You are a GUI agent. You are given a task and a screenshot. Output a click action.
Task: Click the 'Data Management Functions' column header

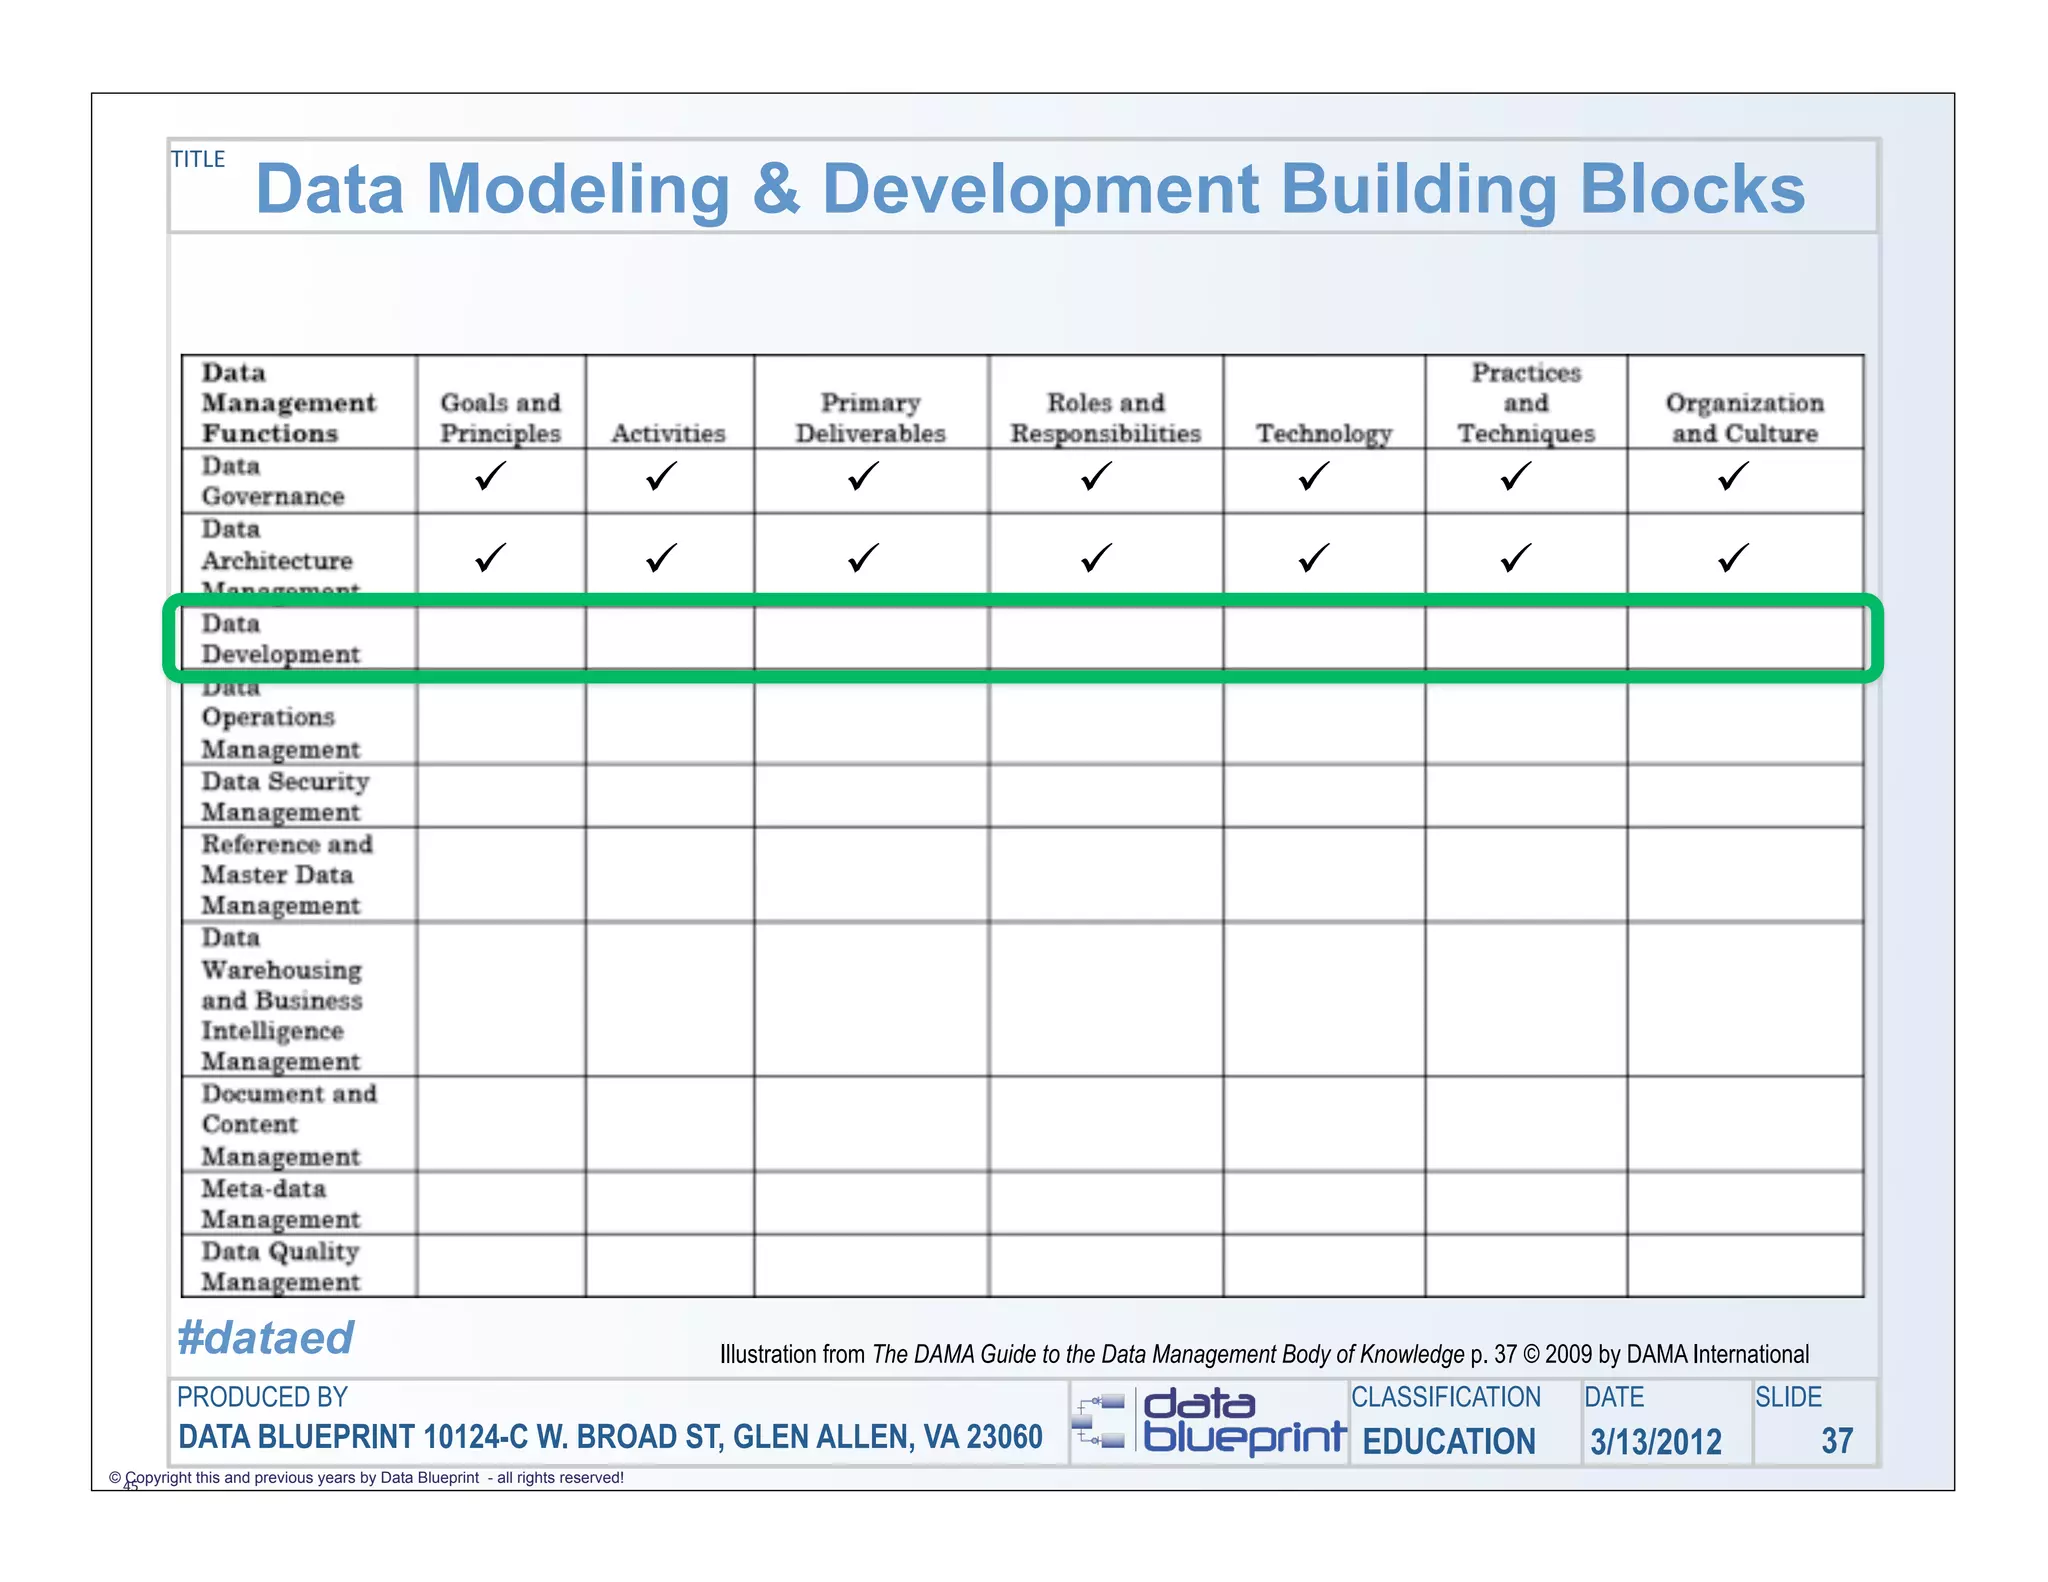[289, 403]
